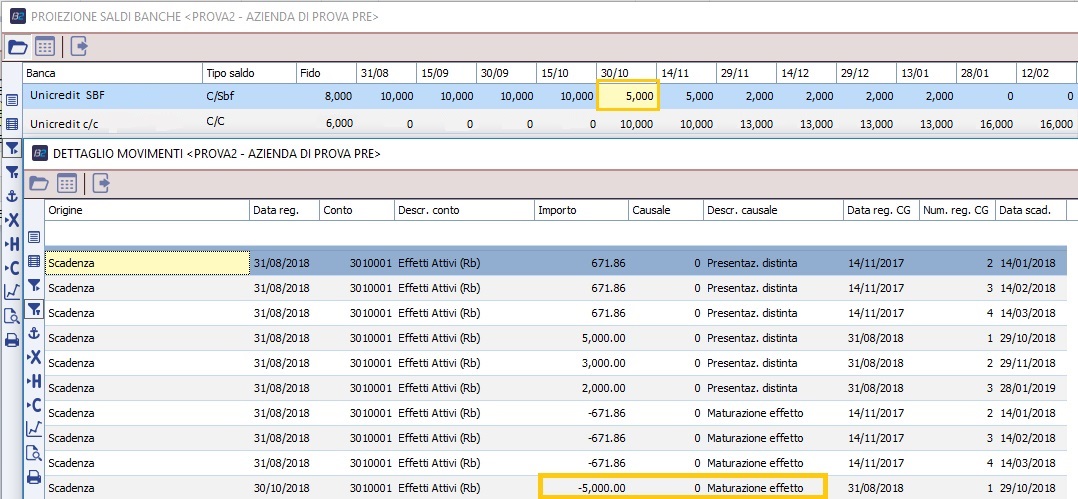Click the anchor icon in Proiezione Saldi Banche sidebar

pos(12,196)
